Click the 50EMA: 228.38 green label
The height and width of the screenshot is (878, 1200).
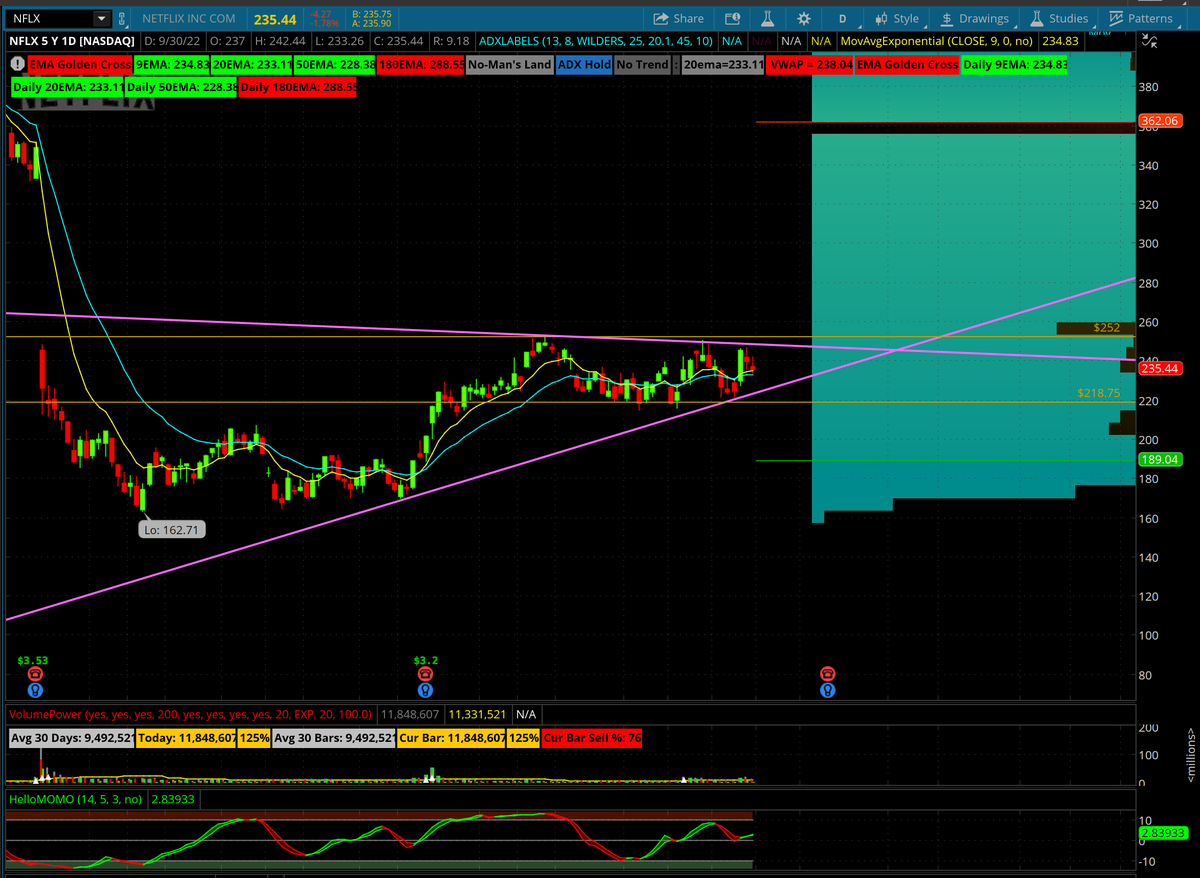335,64
